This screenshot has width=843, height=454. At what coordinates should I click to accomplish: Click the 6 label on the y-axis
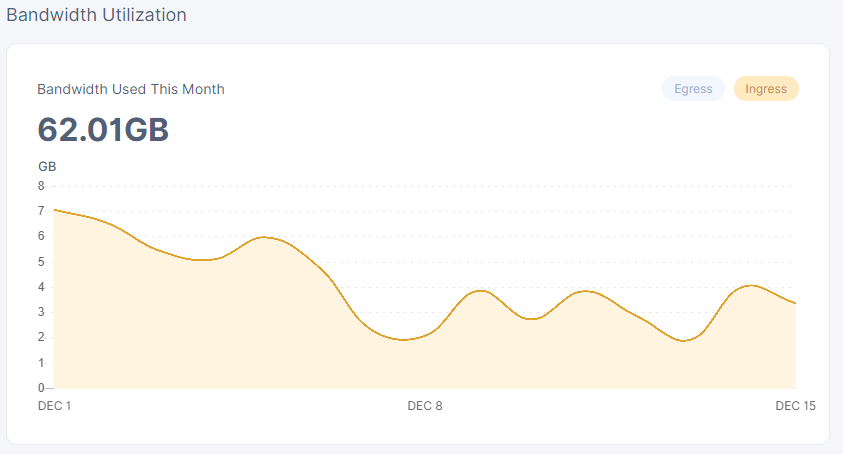click(41, 236)
